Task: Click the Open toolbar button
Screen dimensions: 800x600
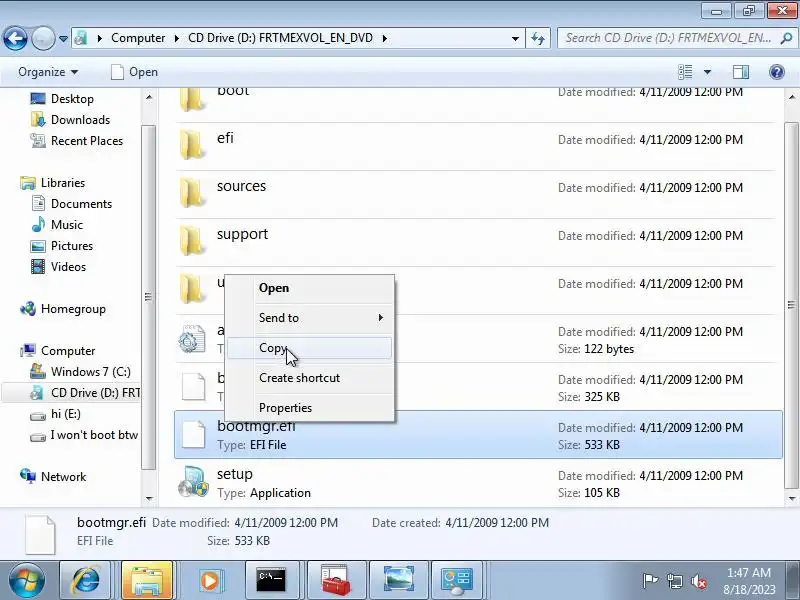Action: [134, 72]
